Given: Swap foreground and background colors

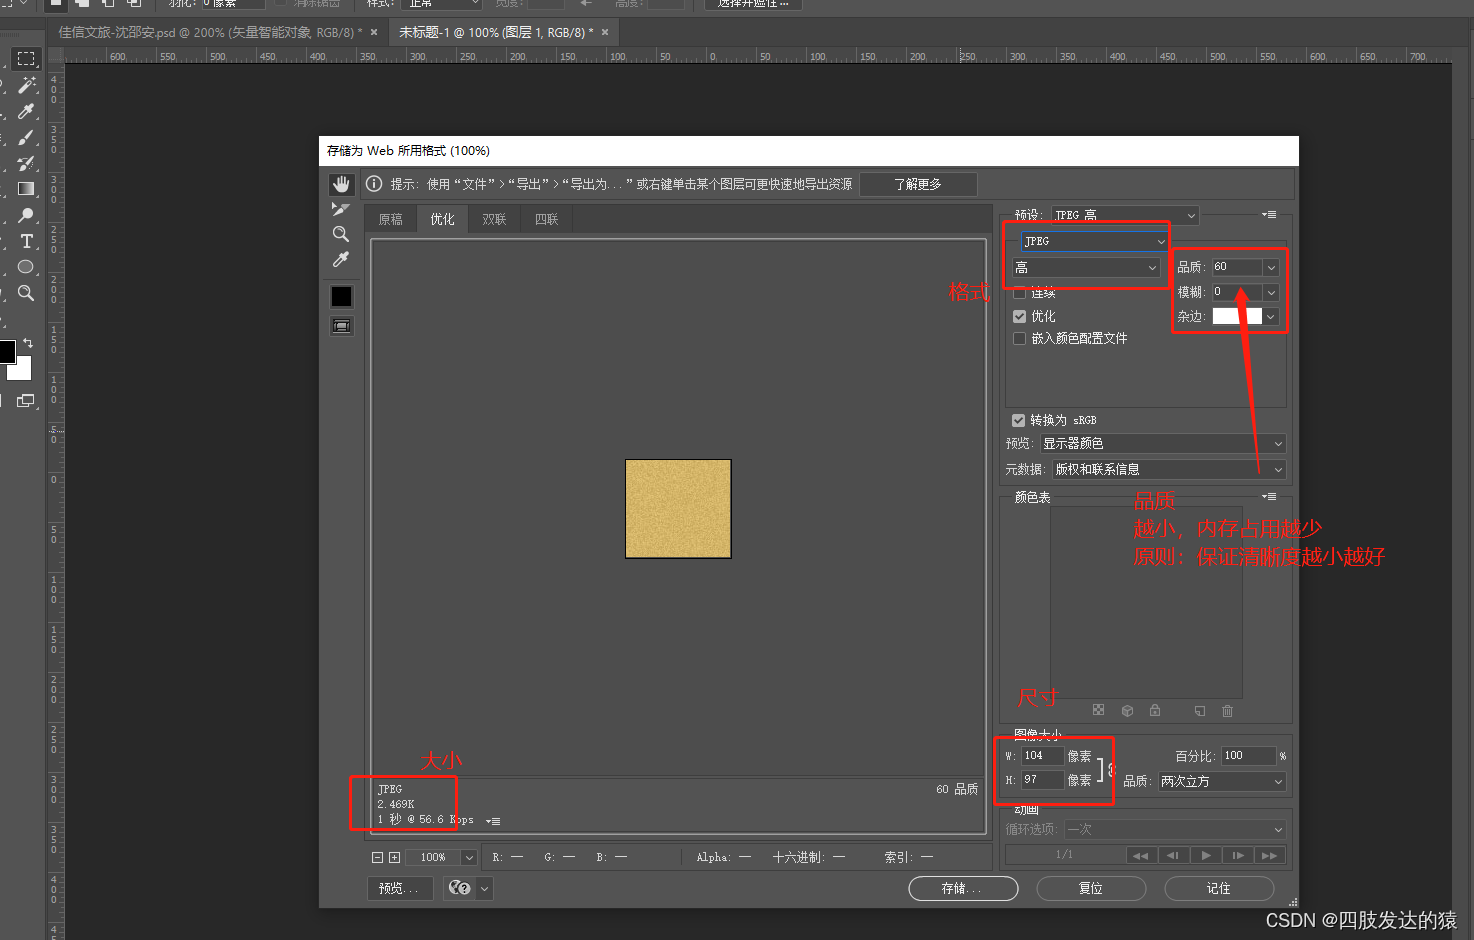Looking at the screenshot, I should tap(28, 343).
